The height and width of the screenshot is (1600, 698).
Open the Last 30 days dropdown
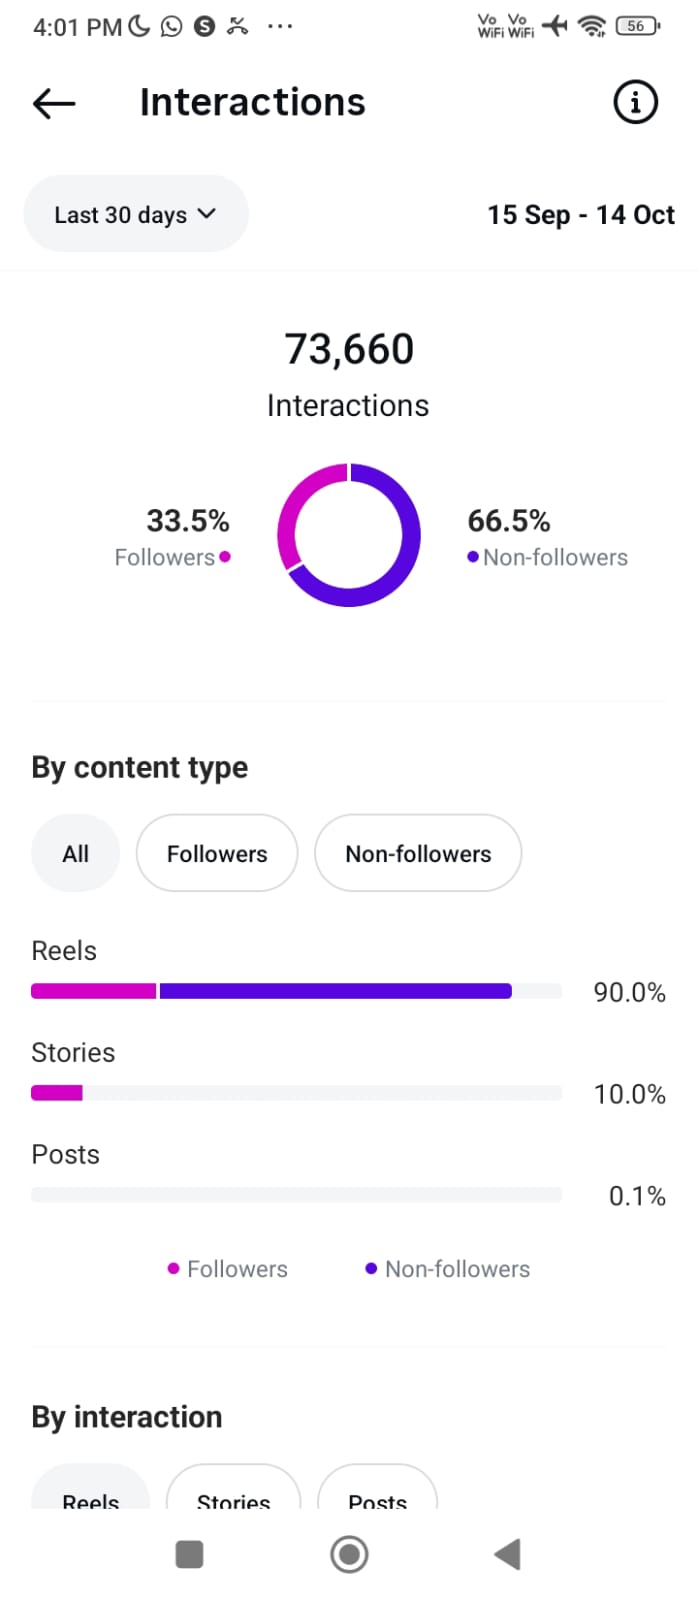point(135,214)
